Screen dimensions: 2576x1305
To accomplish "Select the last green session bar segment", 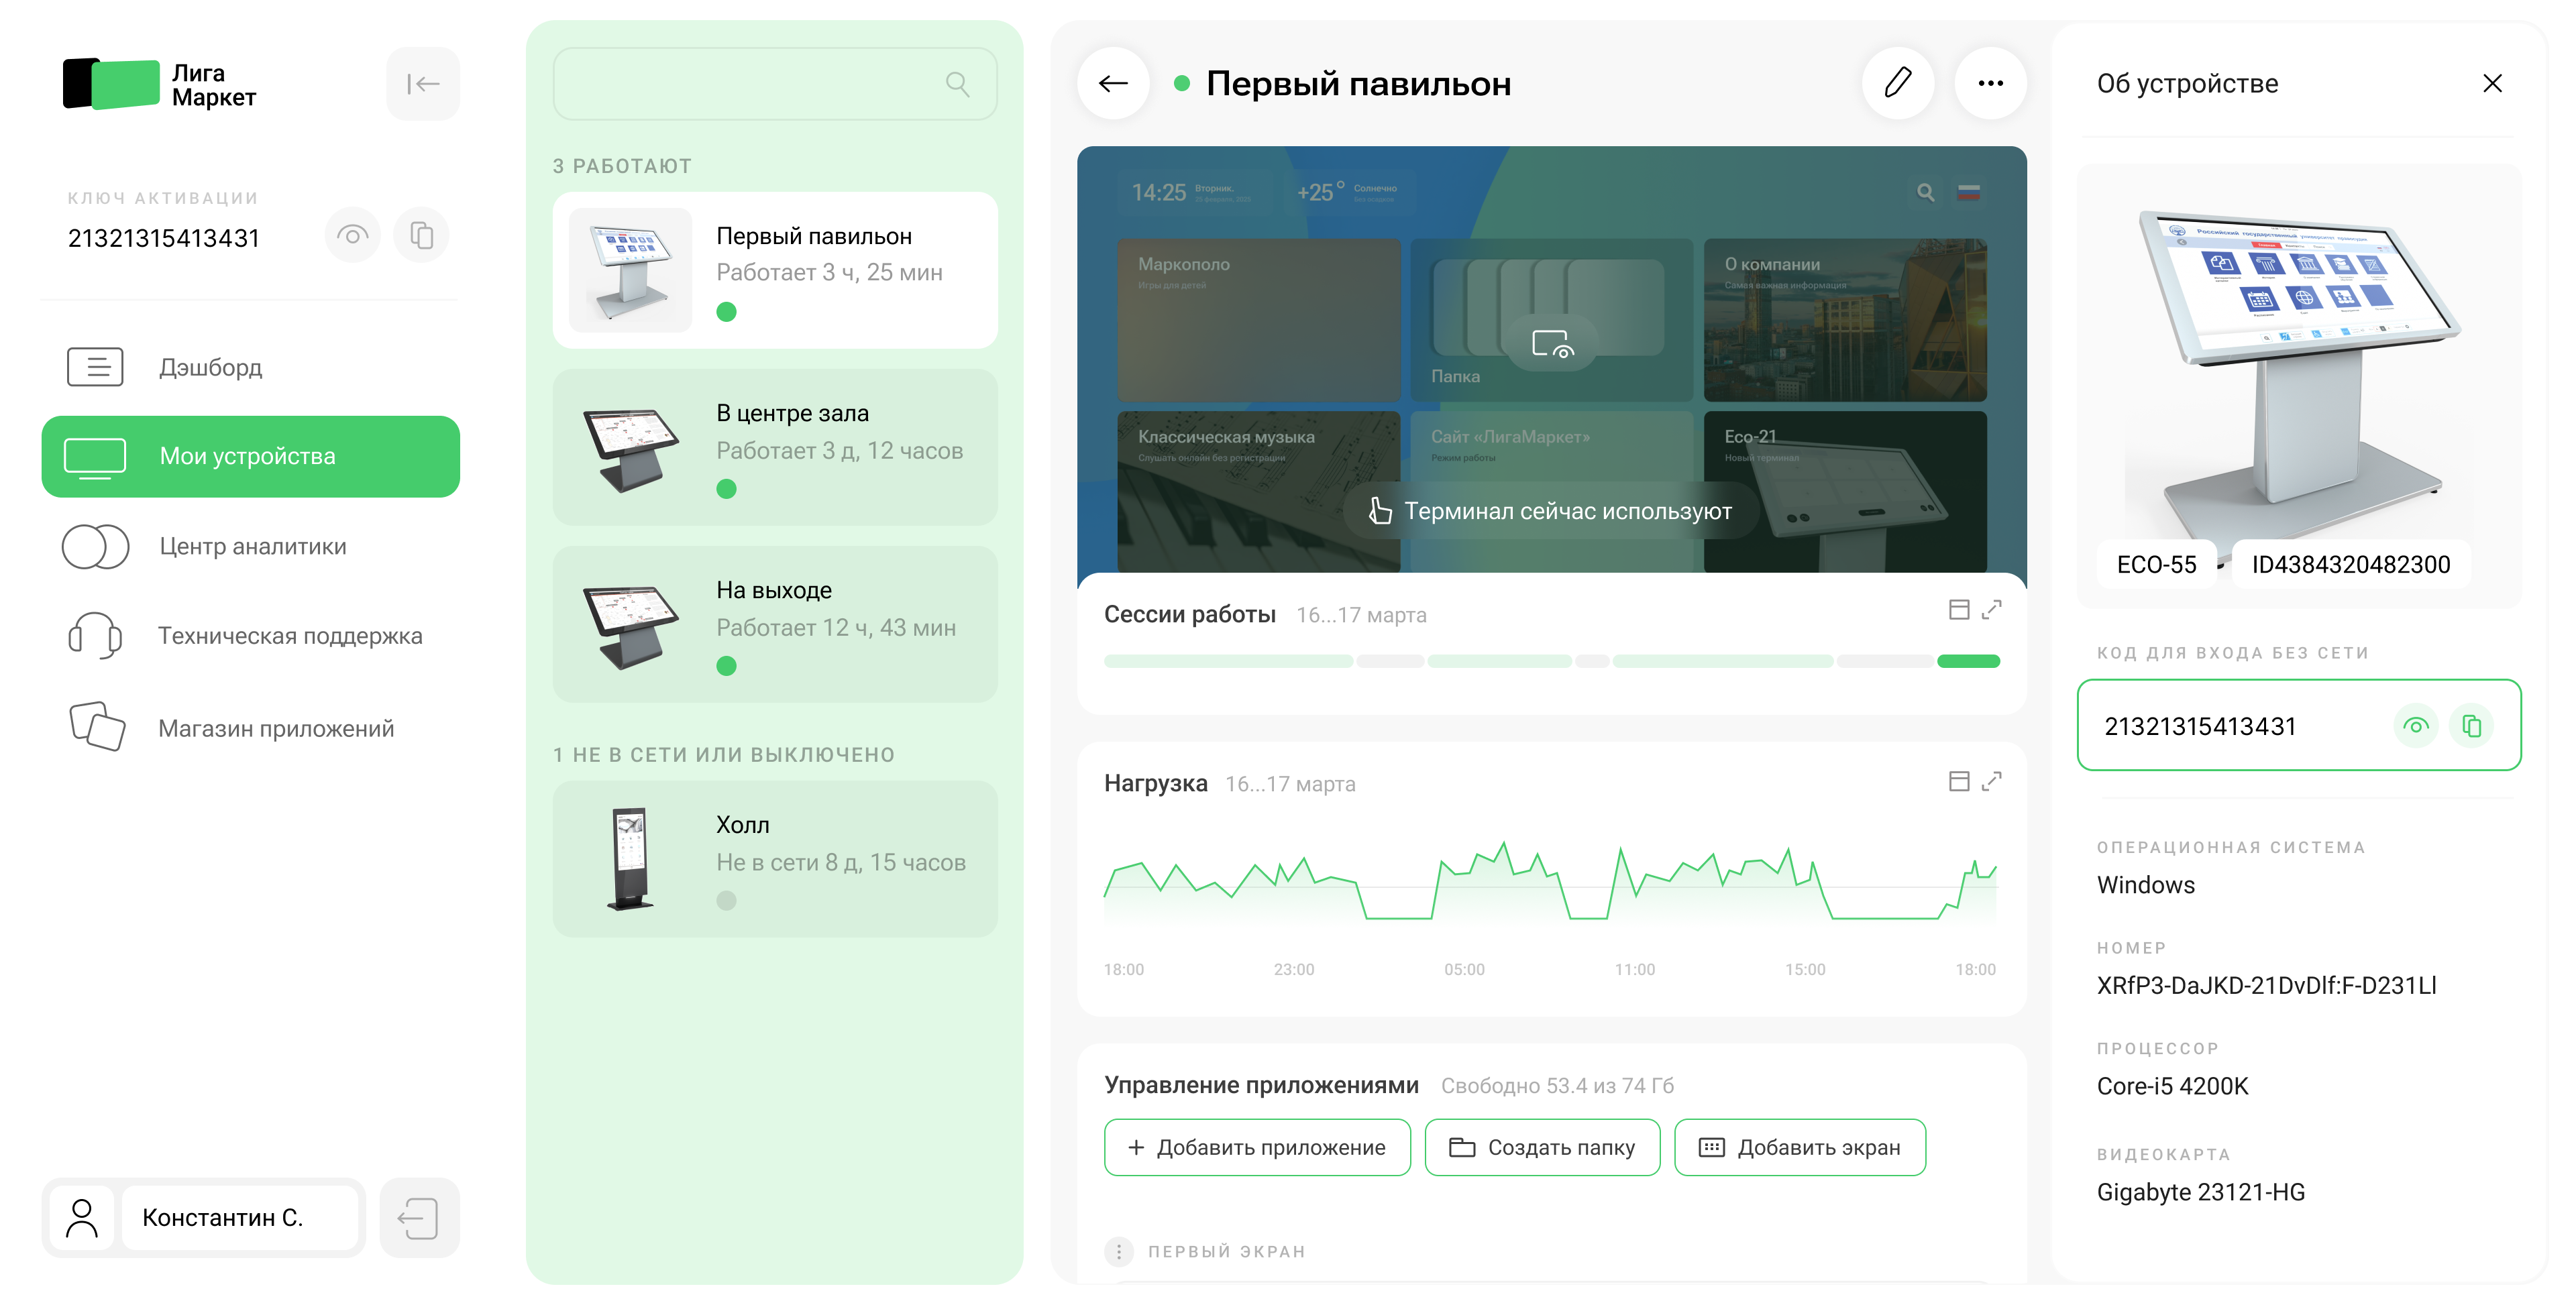I will coord(1966,660).
